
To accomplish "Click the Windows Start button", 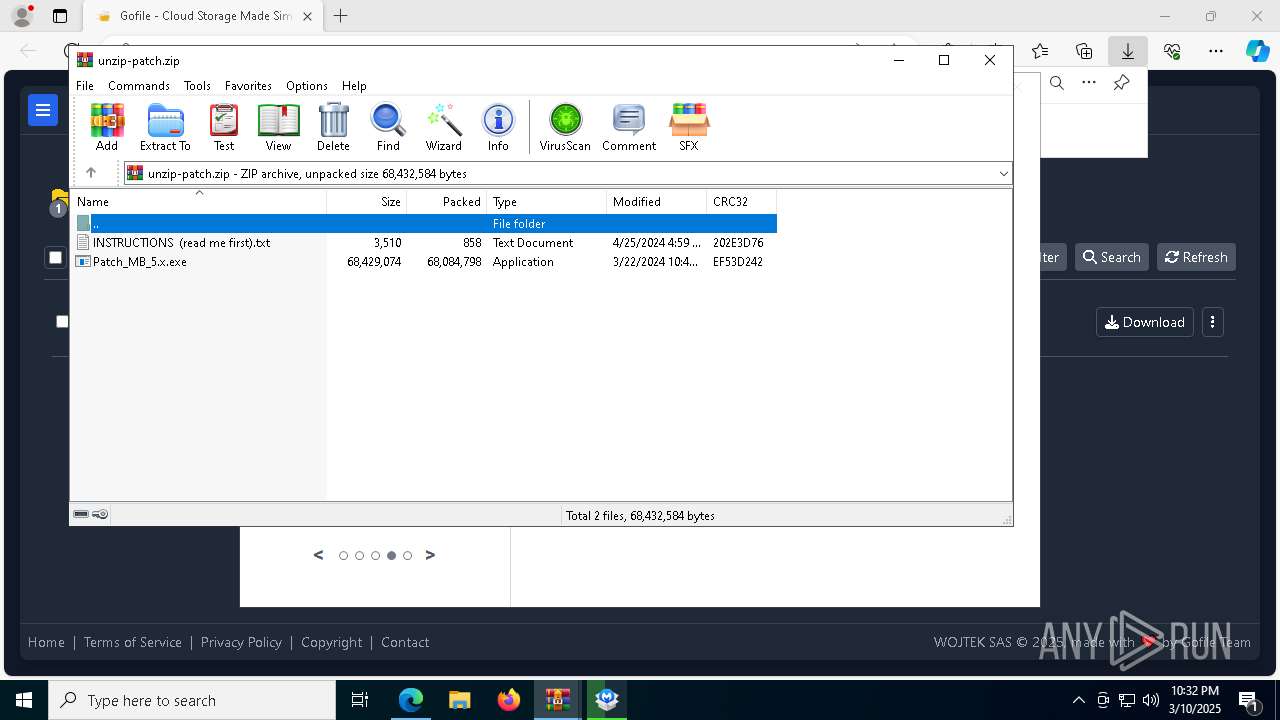I will pos(24,700).
